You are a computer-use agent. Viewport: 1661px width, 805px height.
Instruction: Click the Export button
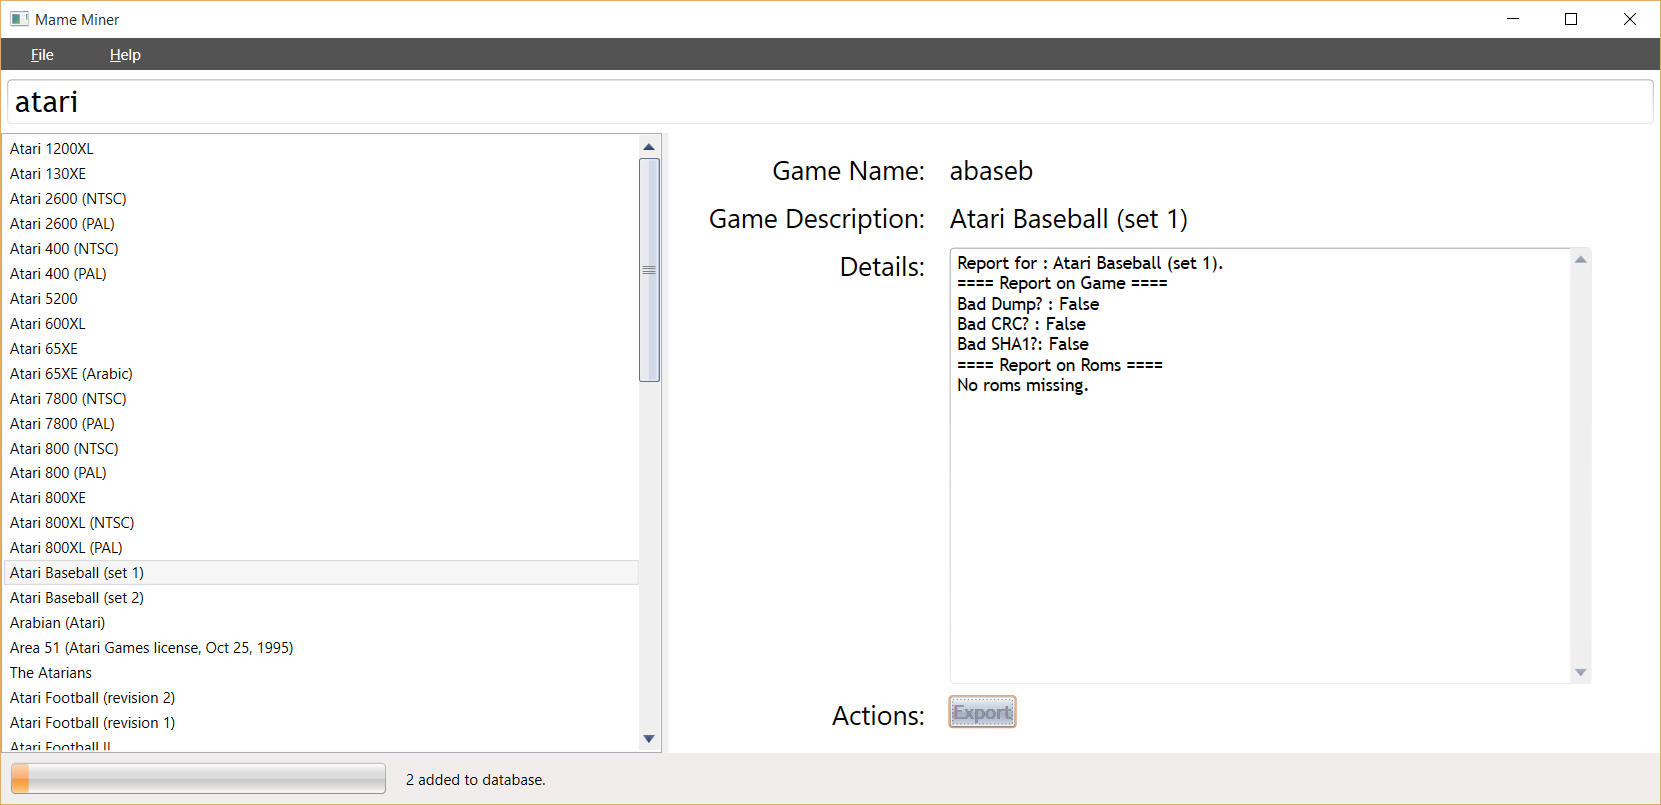coord(982,712)
